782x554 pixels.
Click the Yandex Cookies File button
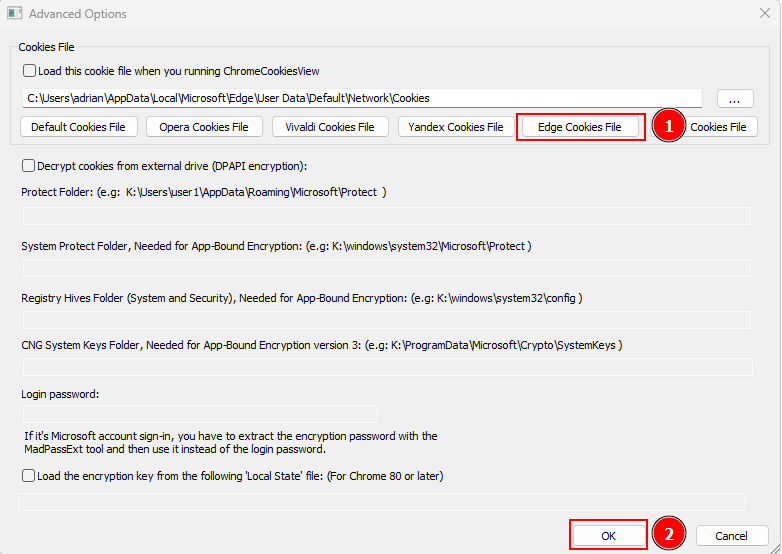click(455, 127)
